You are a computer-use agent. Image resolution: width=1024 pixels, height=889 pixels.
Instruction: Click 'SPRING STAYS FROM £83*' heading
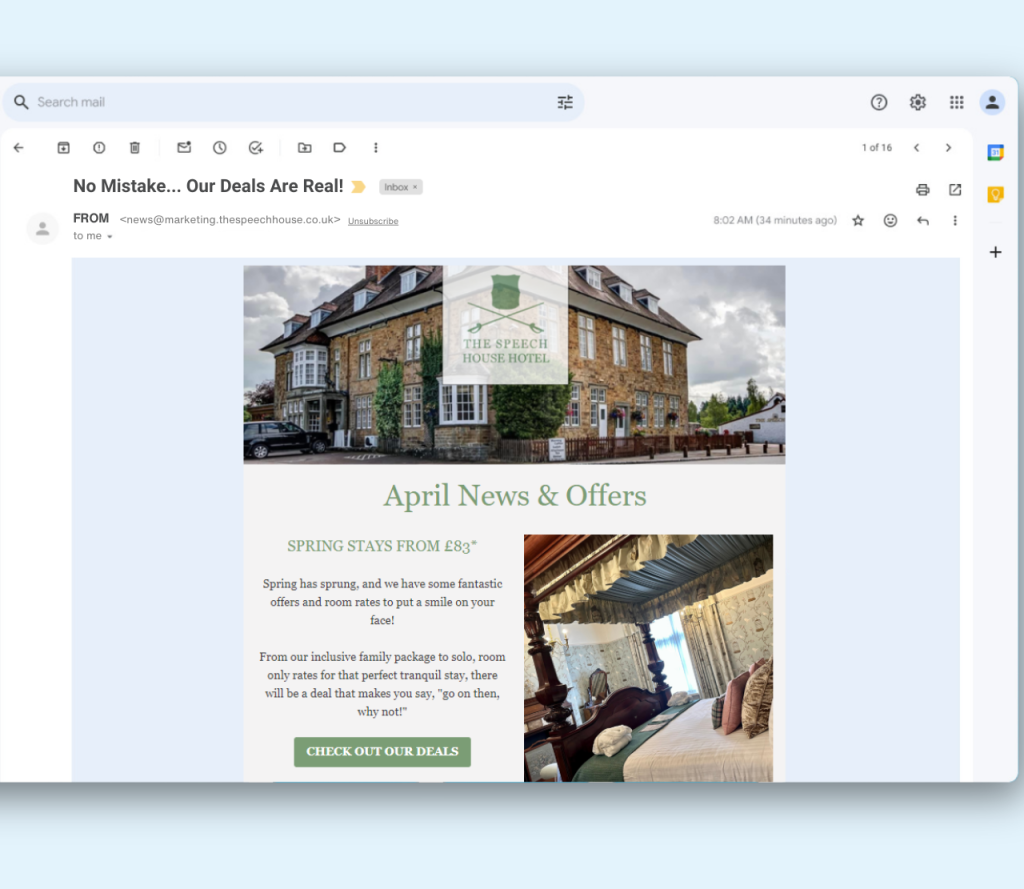click(x=382, y=546)
